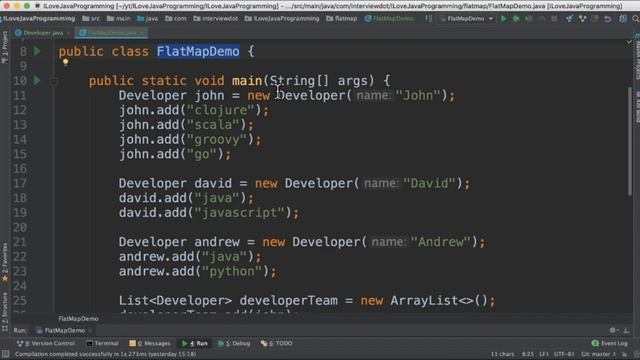640x360 pixels.
Task: Click ILoveJavaProgramming root breadcrumb
Action: pos(39,19)
